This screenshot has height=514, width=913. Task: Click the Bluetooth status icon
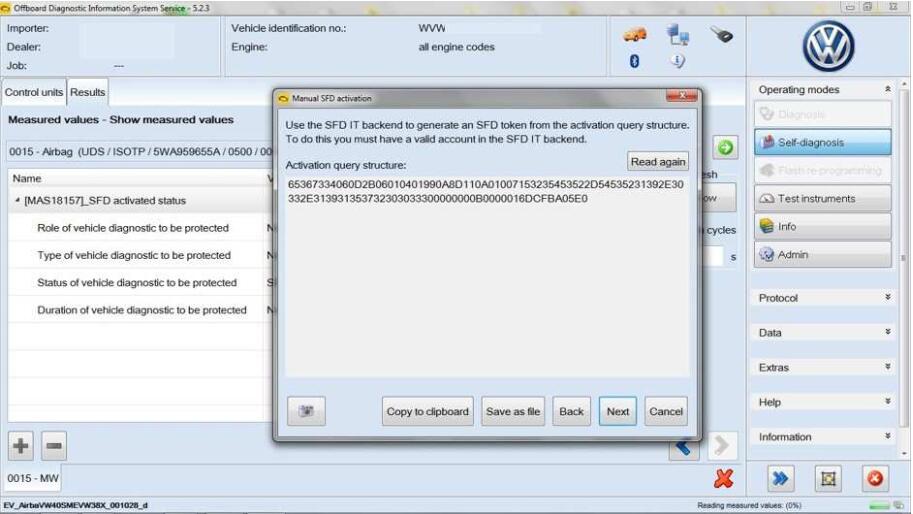[x=634, y=61]
